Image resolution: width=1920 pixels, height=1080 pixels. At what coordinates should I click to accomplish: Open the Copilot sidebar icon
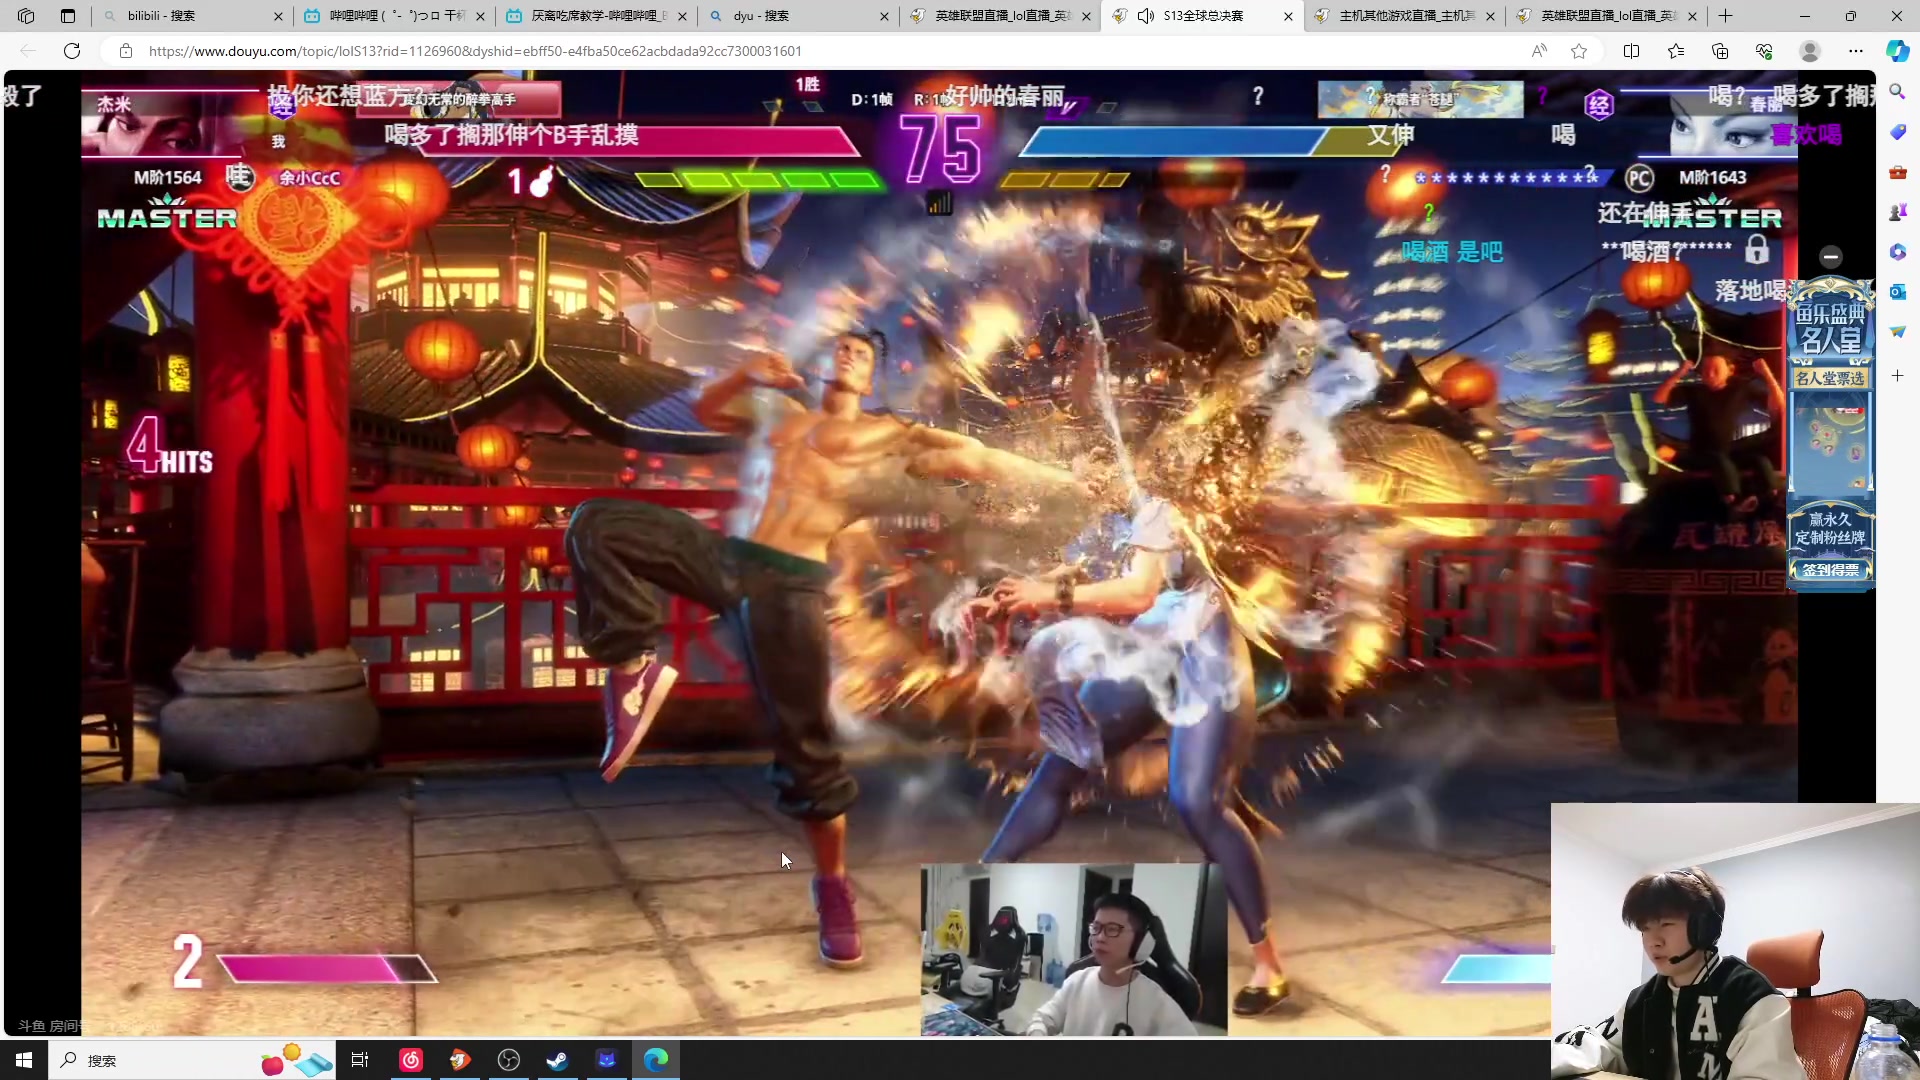pos(1898,51)
